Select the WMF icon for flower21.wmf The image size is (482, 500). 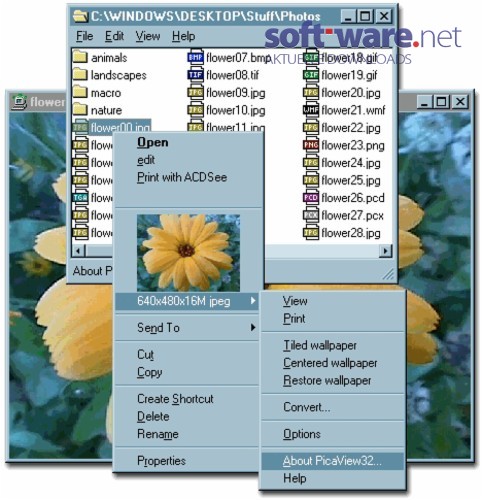coord(311,110)
